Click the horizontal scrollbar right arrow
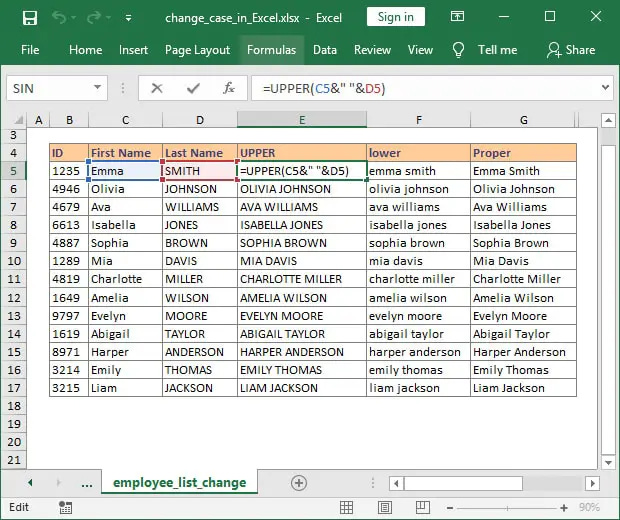 click(x=592, y=483)
